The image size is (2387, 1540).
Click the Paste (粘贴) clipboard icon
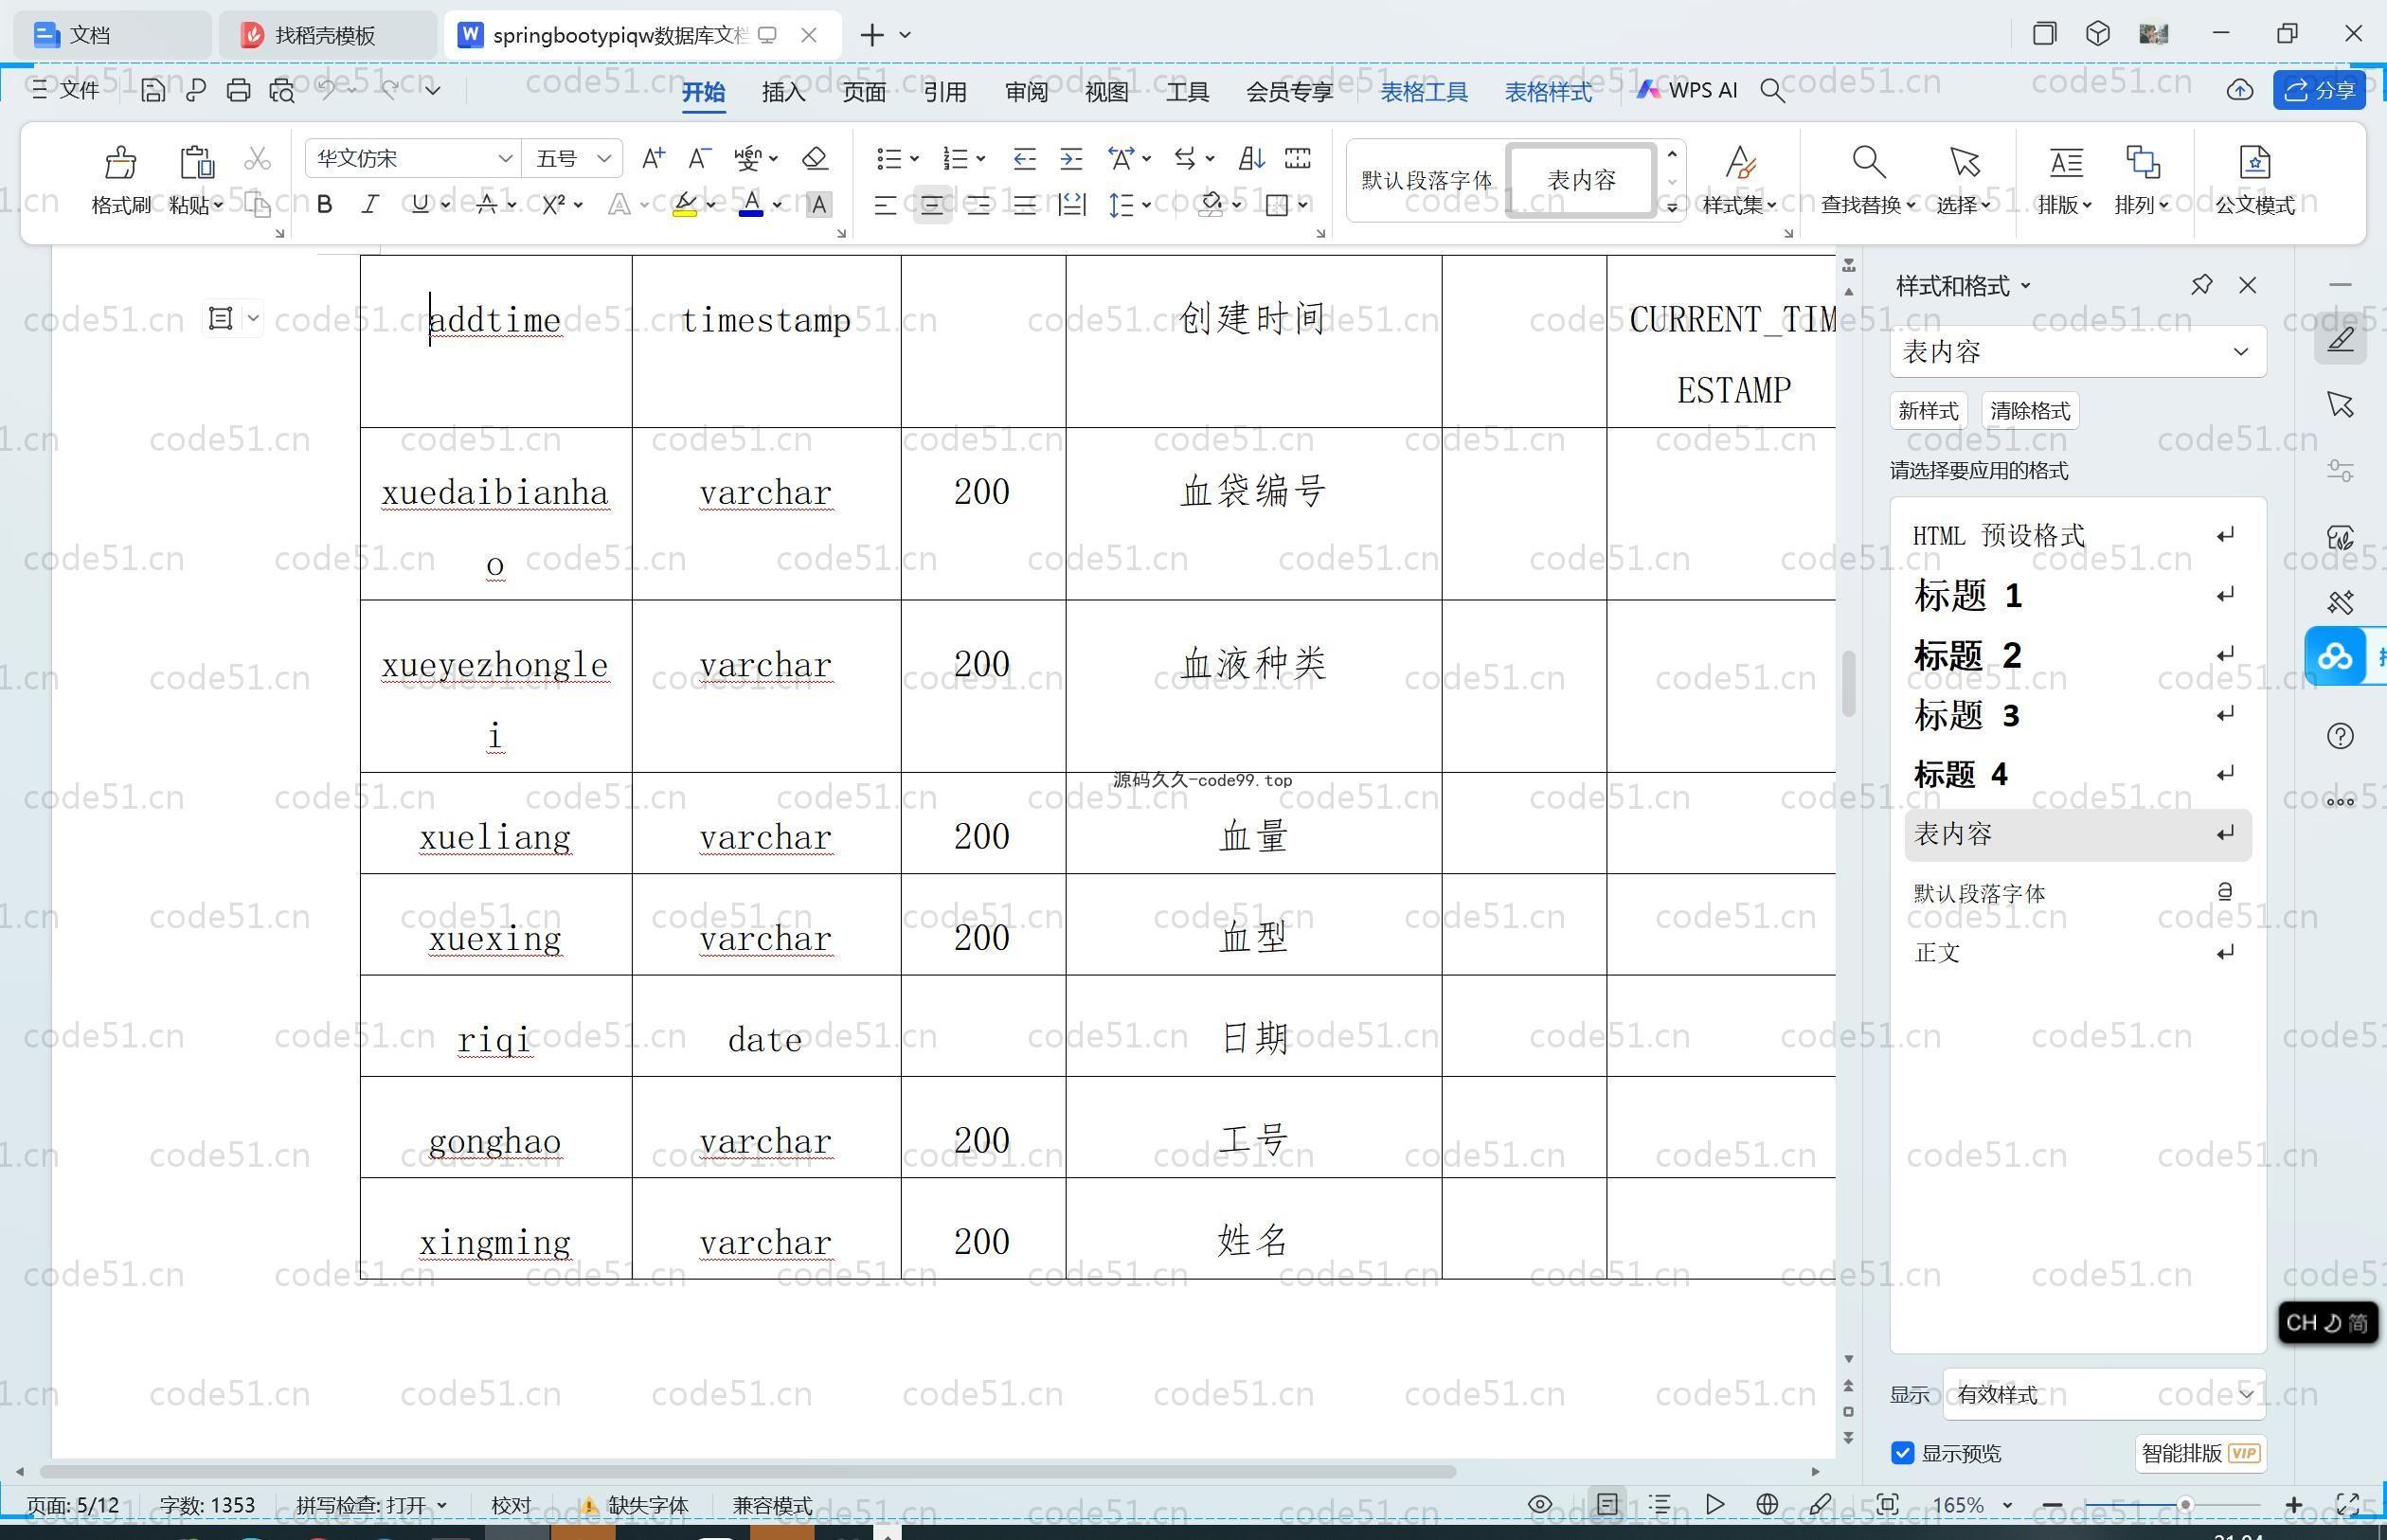[196, 162]
